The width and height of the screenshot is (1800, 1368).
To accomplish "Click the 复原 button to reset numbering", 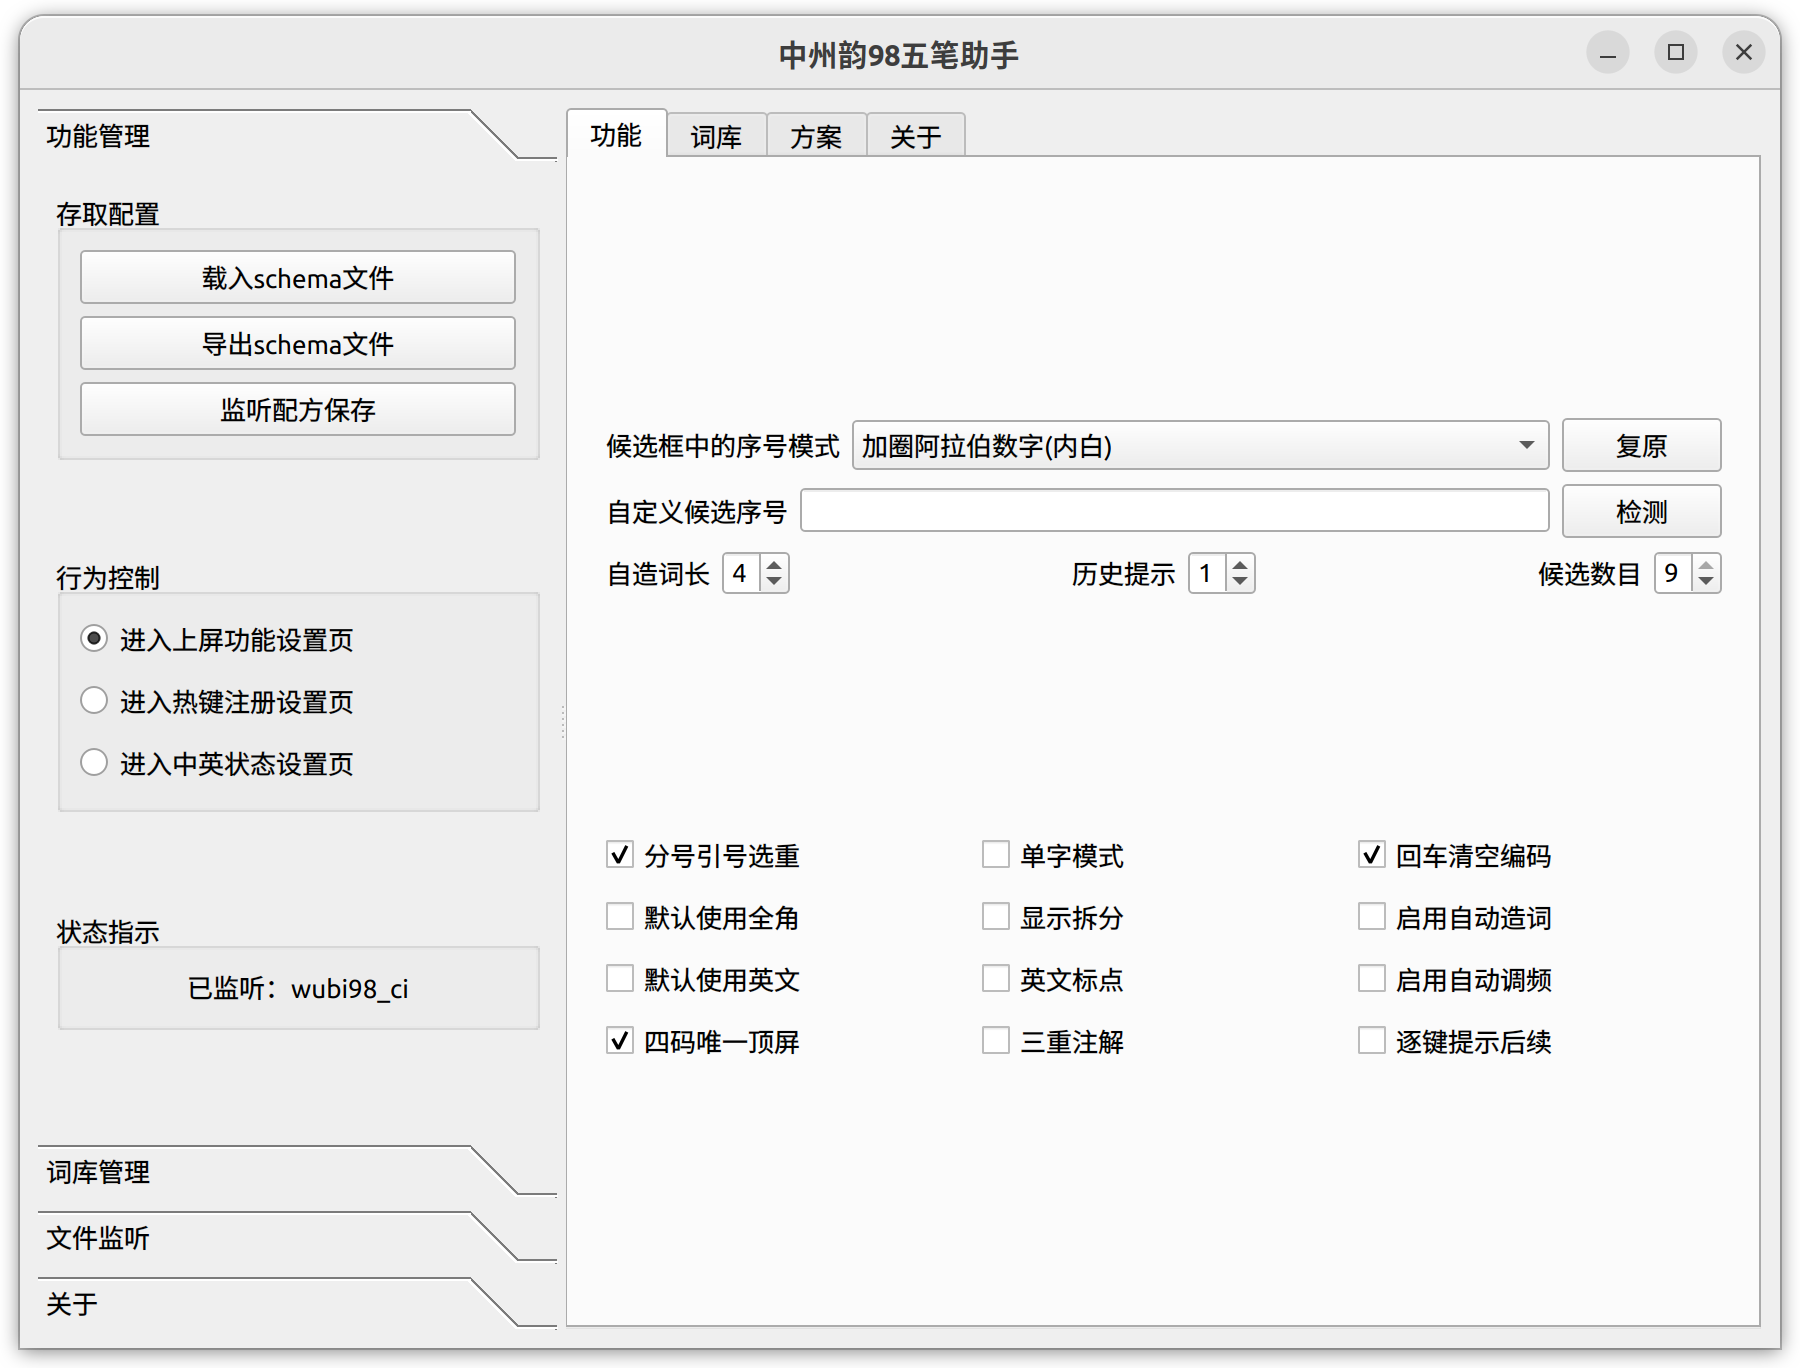I will (1641, 445).
